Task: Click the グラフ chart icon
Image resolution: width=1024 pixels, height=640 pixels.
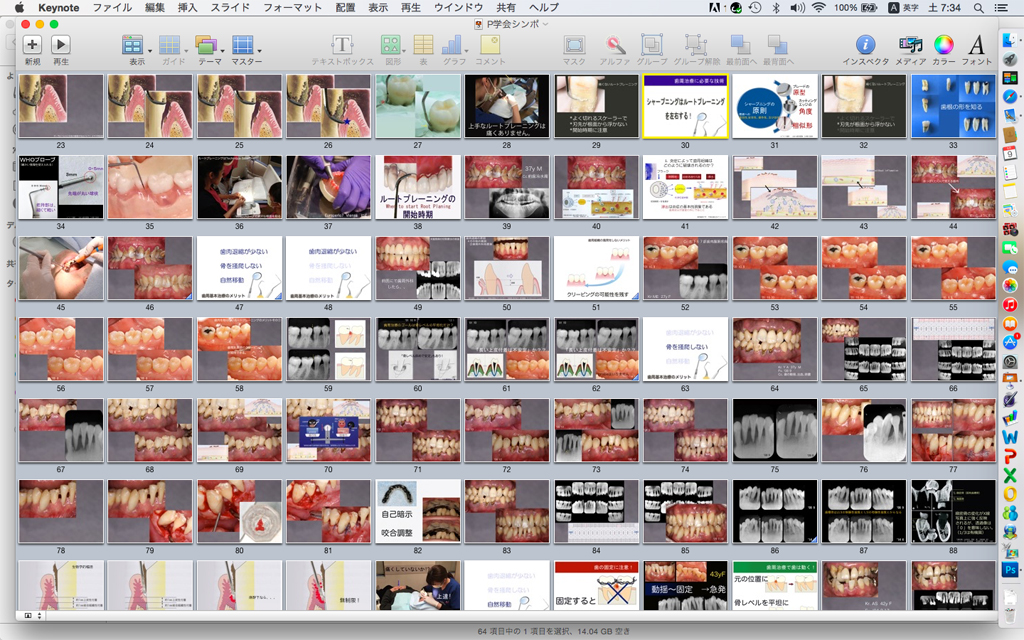Action: 452,45
